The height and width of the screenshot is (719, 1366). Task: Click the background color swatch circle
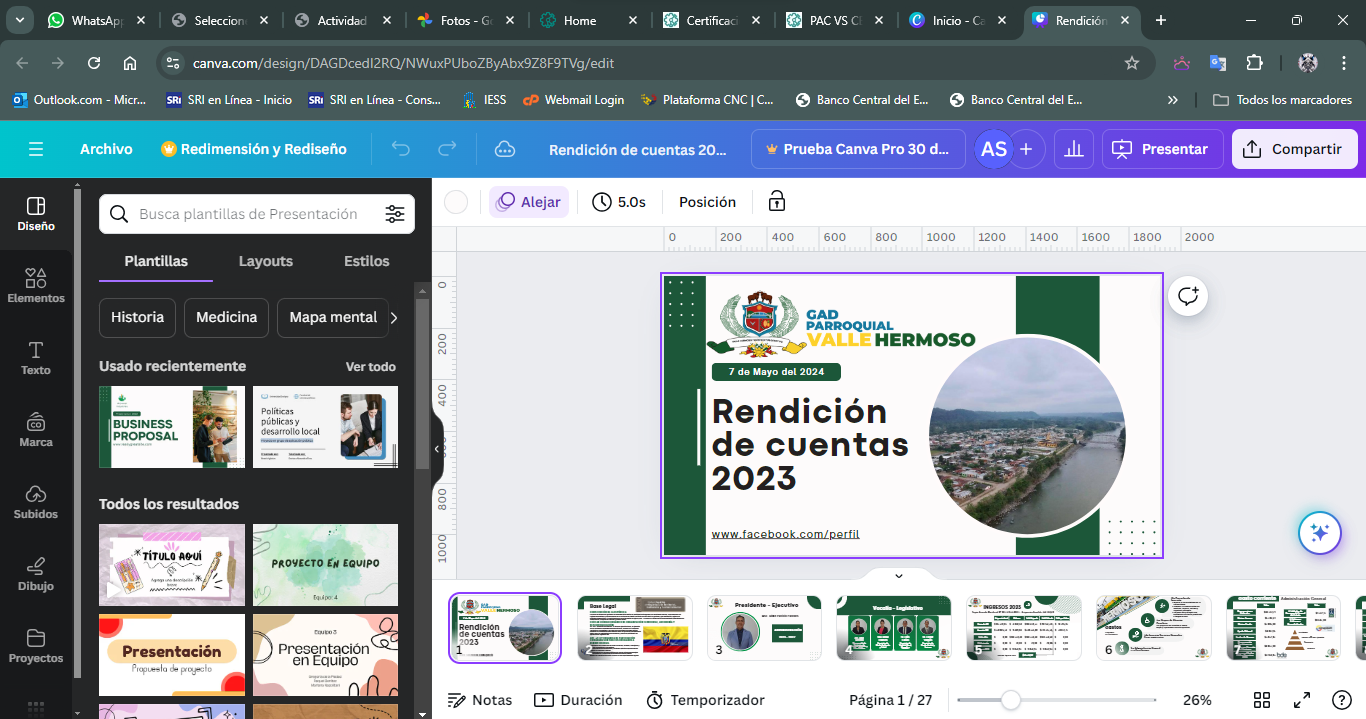[456, 202]
